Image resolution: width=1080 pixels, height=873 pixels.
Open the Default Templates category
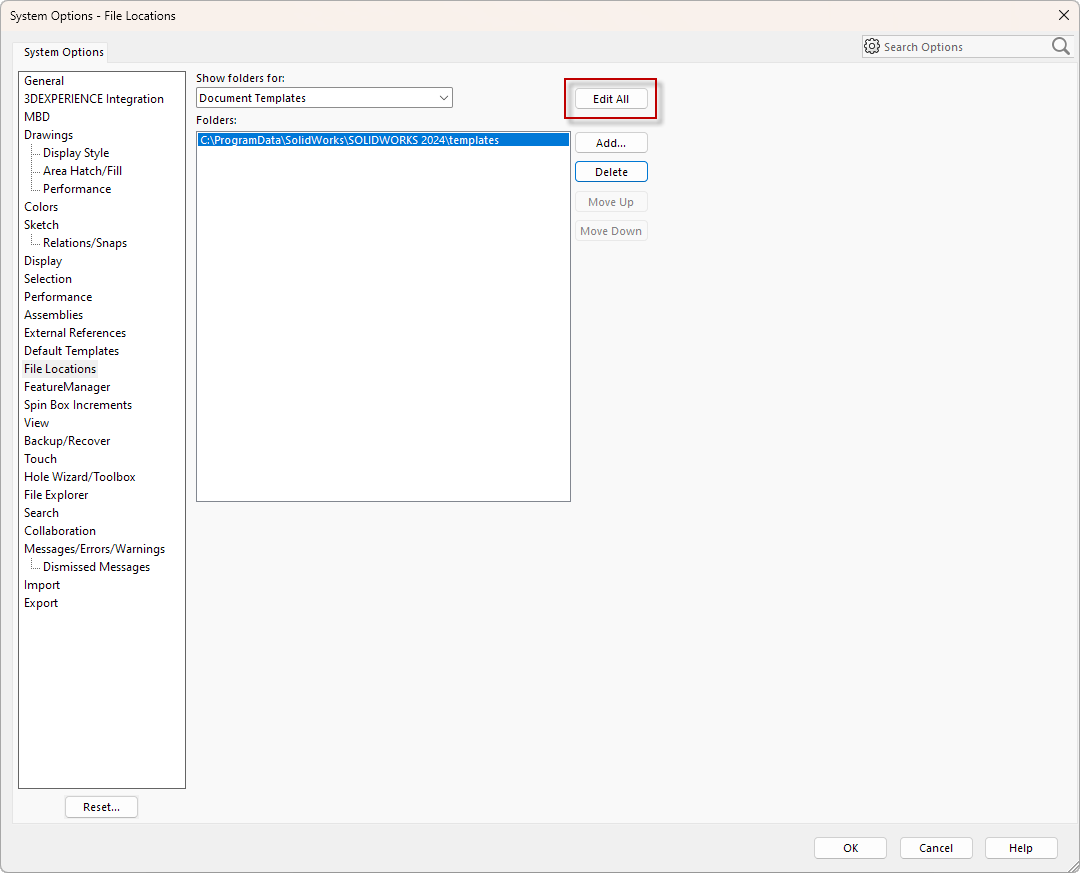(x=71, y=350)
